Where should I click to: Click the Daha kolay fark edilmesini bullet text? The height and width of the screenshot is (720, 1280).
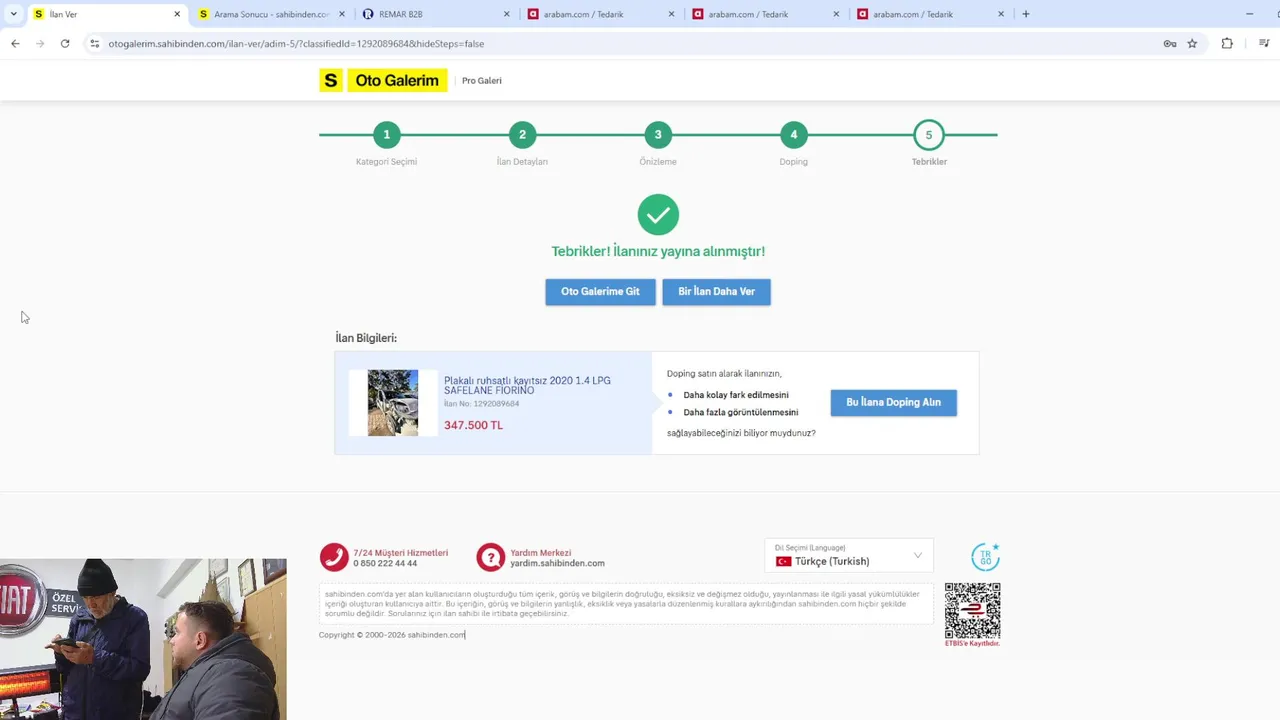[x=735, y=395]
